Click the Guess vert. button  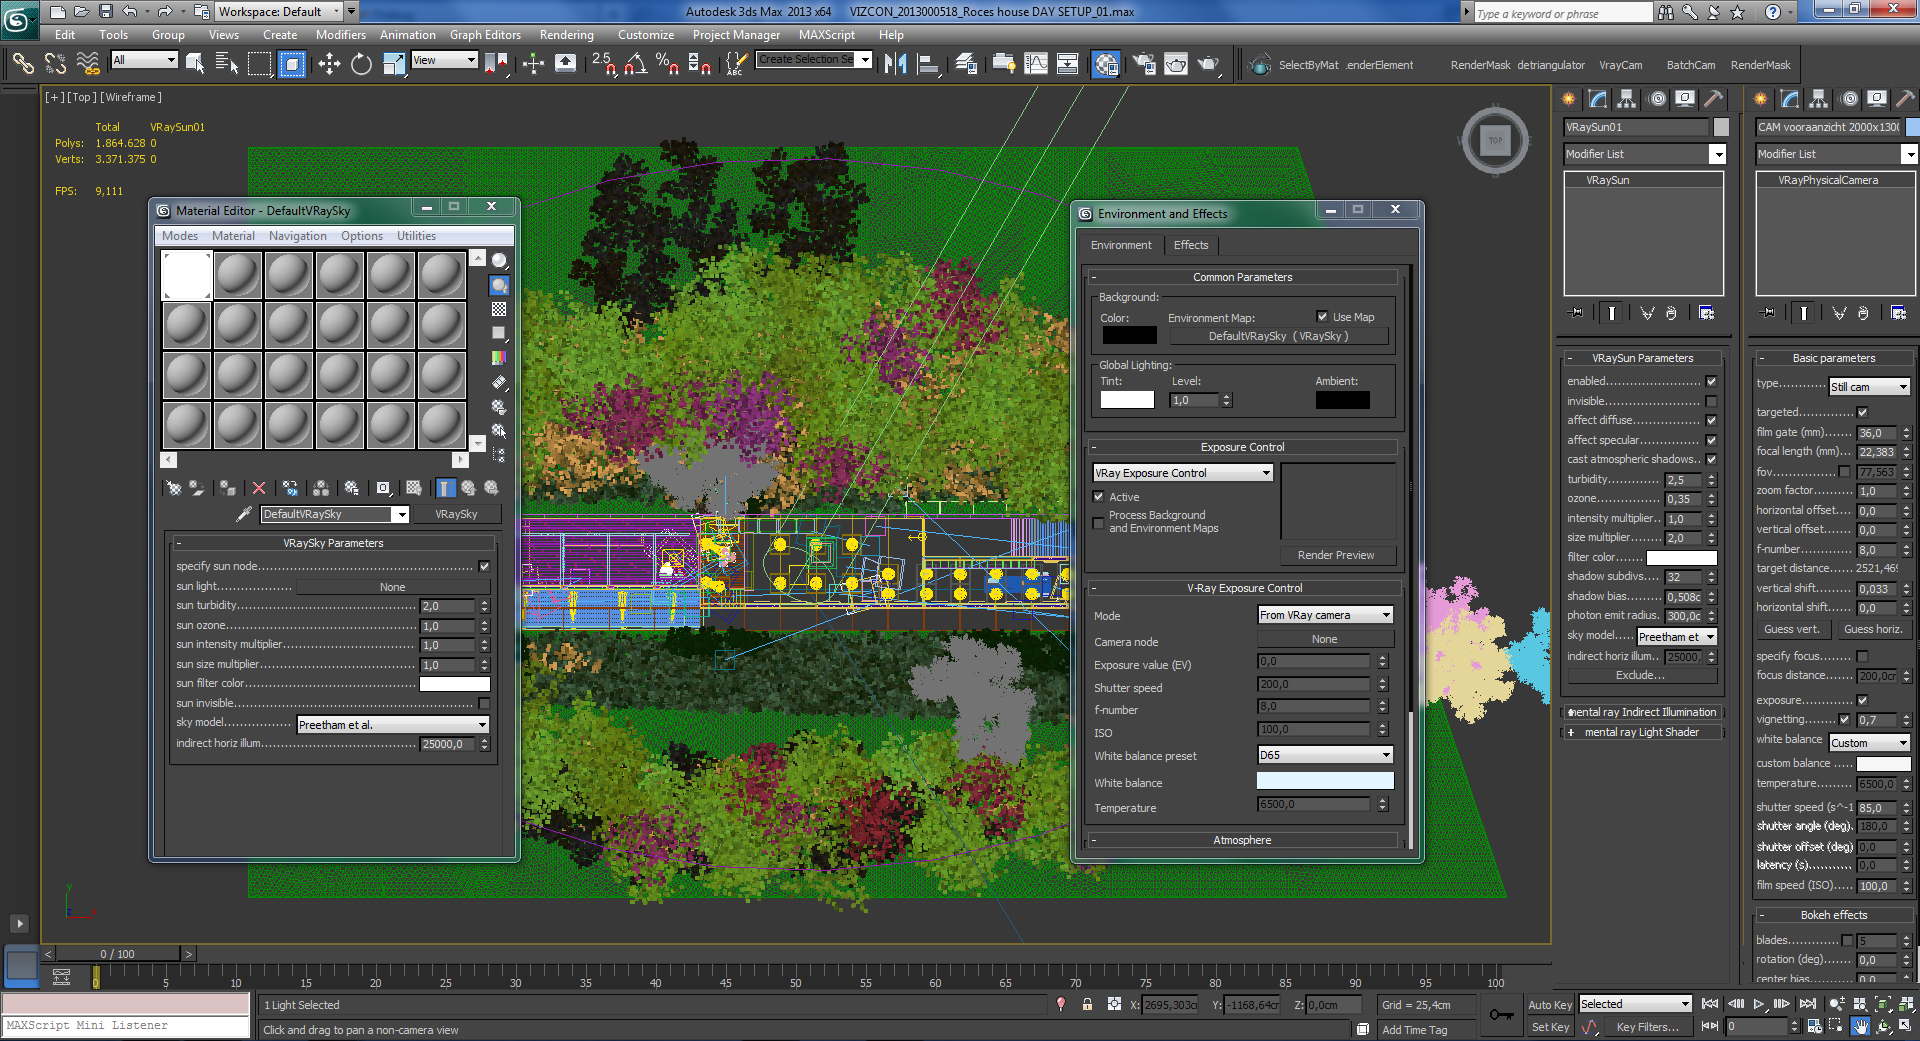[1792, 629]
